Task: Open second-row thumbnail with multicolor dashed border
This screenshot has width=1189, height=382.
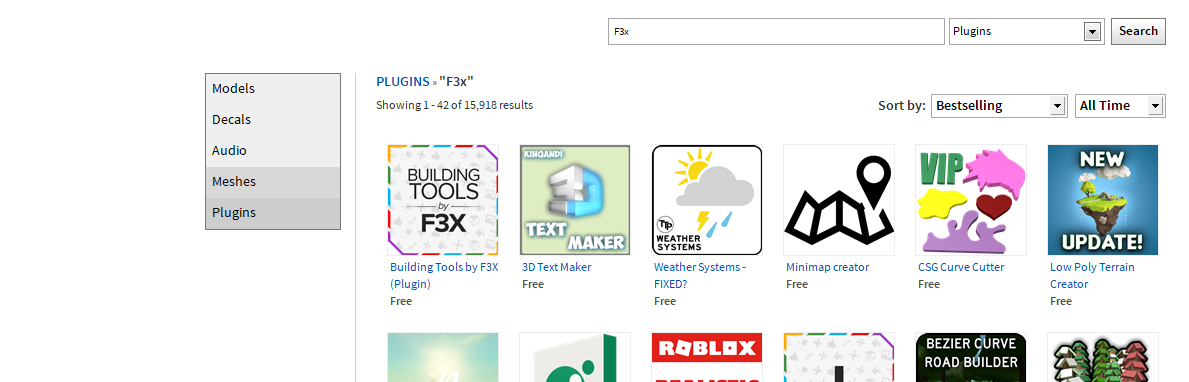Action: coord(839,357)
